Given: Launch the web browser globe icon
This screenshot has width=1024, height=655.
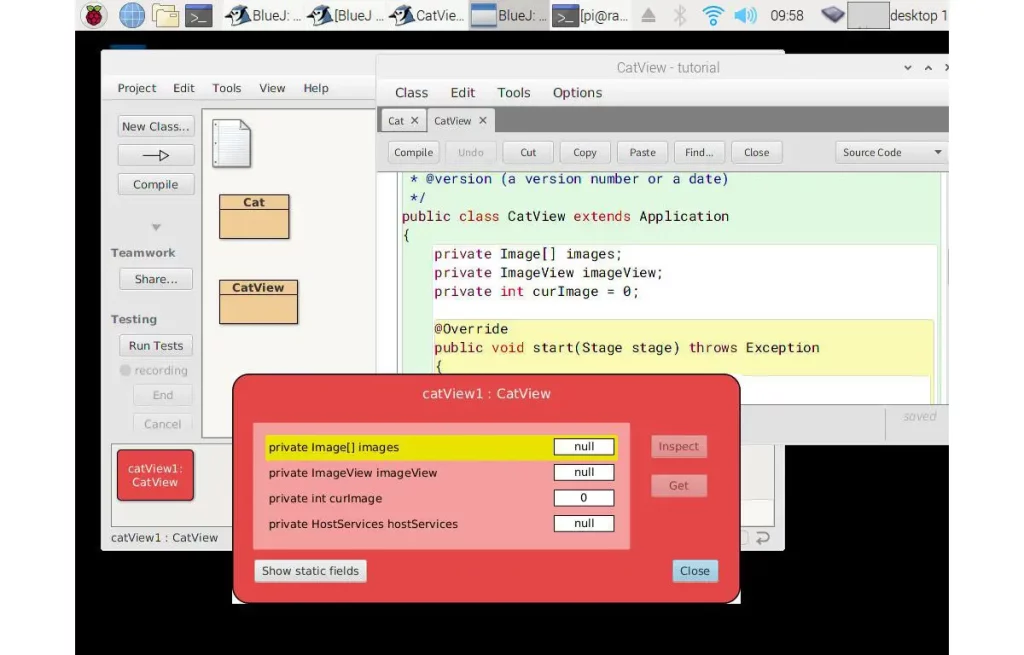Looking at the screenshot, I should [x=132, y=15].
